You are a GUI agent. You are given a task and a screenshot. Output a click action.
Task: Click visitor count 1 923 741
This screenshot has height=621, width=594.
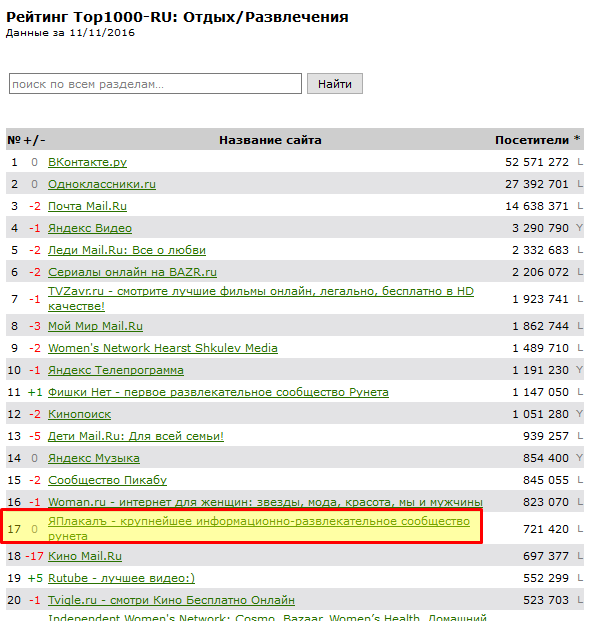[540, 299]
